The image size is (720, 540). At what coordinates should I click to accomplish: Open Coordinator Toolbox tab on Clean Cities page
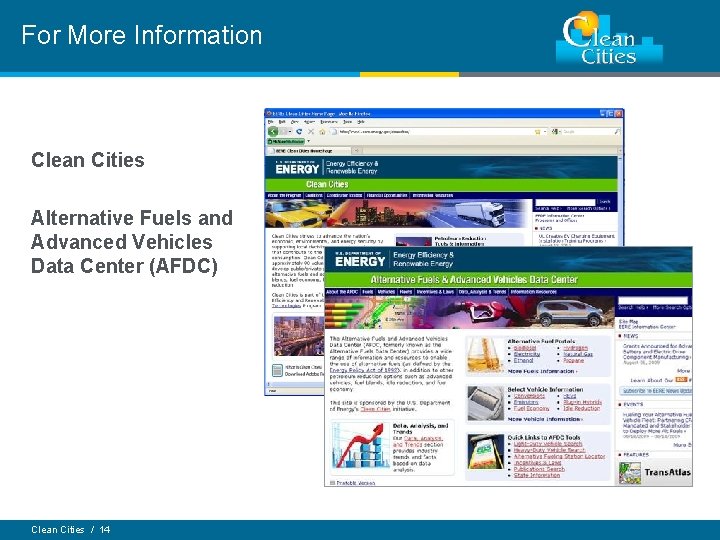click(345, 196)
